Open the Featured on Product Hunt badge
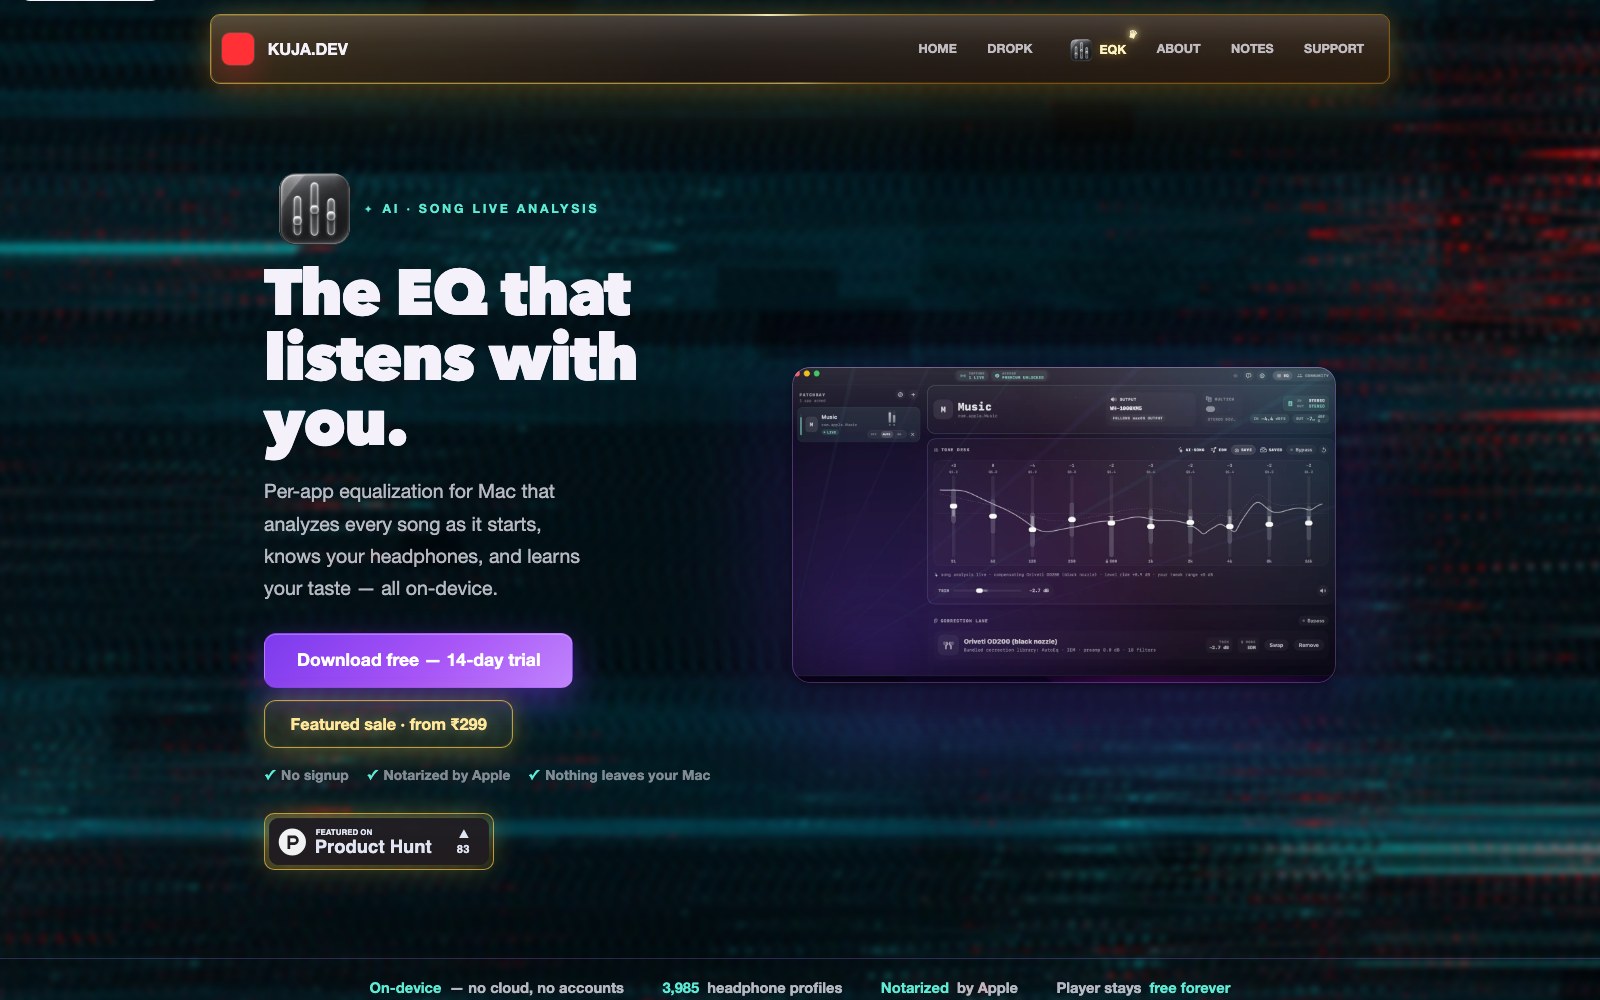This screenshot has height=1000, width=1600. pos(379,842)
